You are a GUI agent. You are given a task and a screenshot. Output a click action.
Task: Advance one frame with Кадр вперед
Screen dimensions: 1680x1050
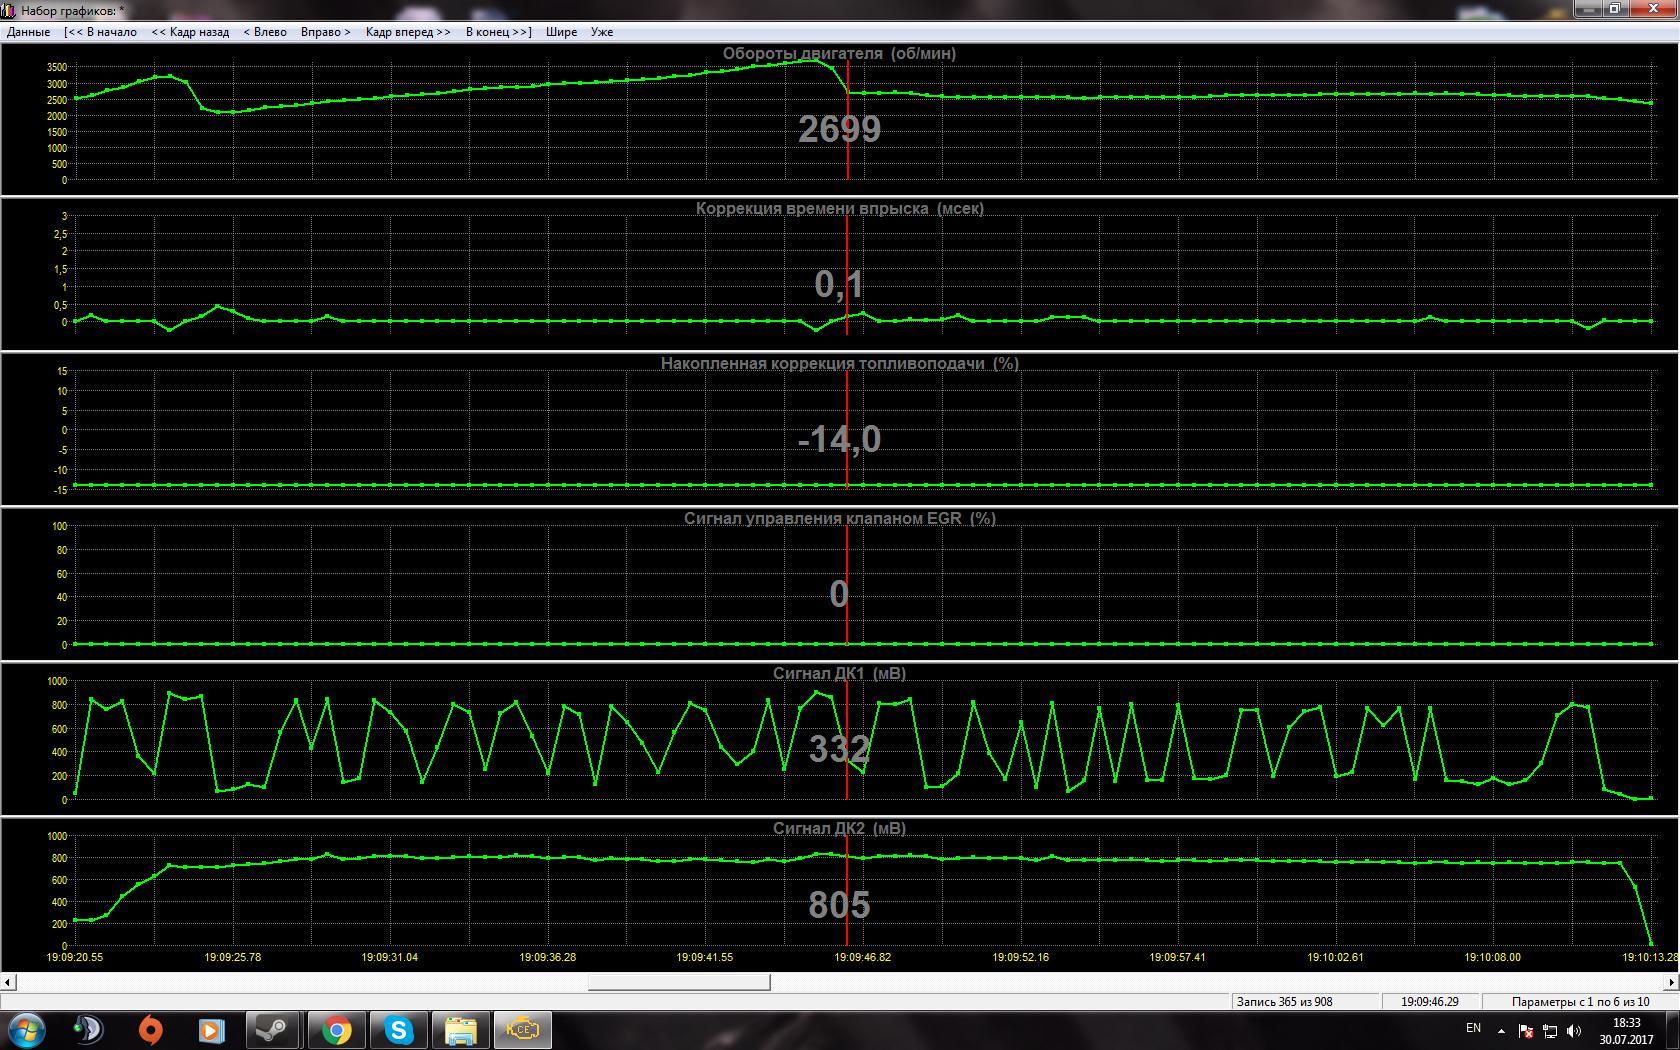pyautogui.click(x=408, y=32)
